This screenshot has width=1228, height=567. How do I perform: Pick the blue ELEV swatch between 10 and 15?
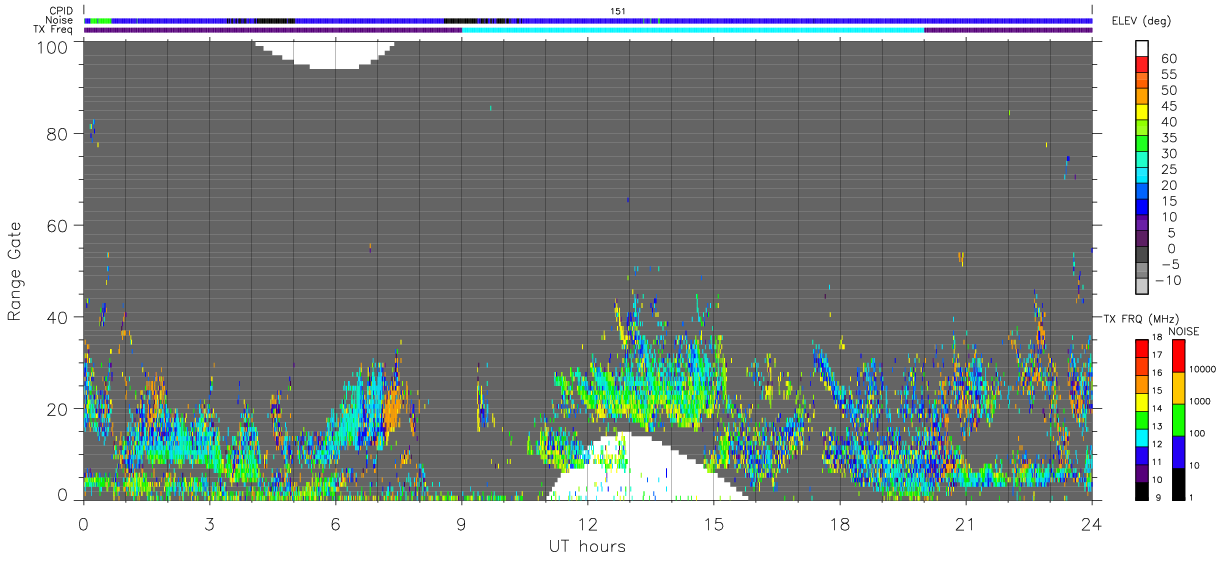pyautogui.click(x=1143, y=206)
